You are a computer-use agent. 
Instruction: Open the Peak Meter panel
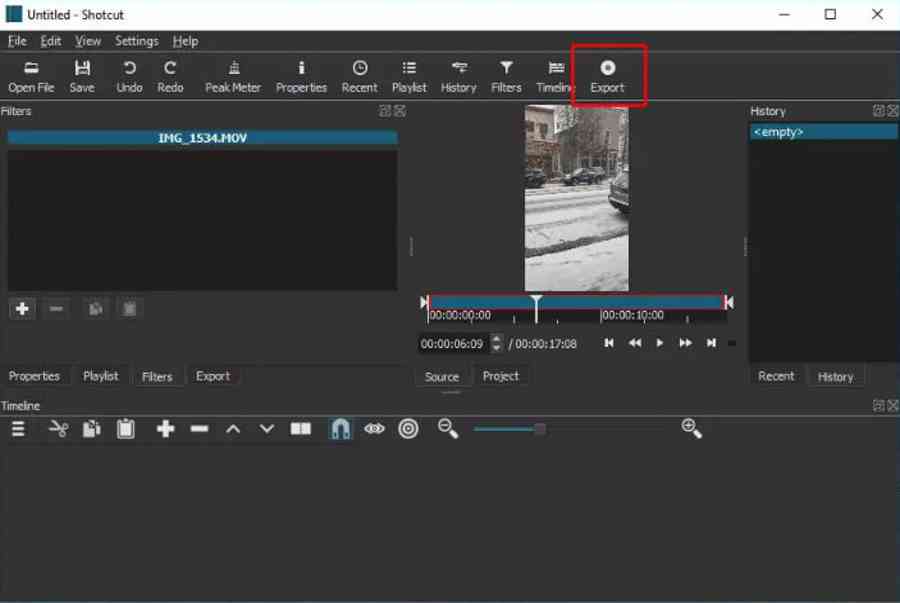point(233,76)
